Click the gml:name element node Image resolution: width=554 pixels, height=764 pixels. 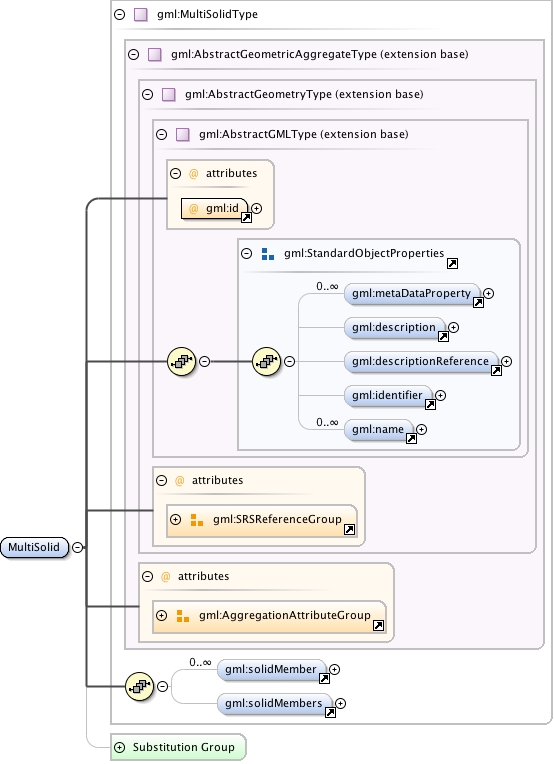click(379, 430)
